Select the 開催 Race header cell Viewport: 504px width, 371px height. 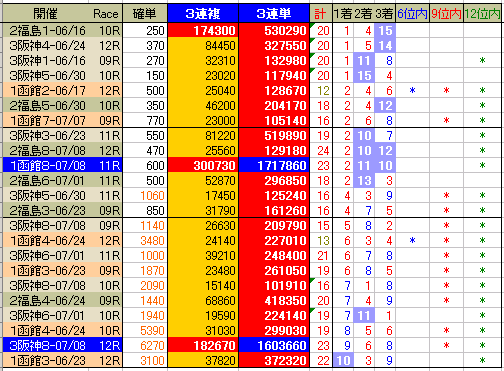tap(62, 14)
